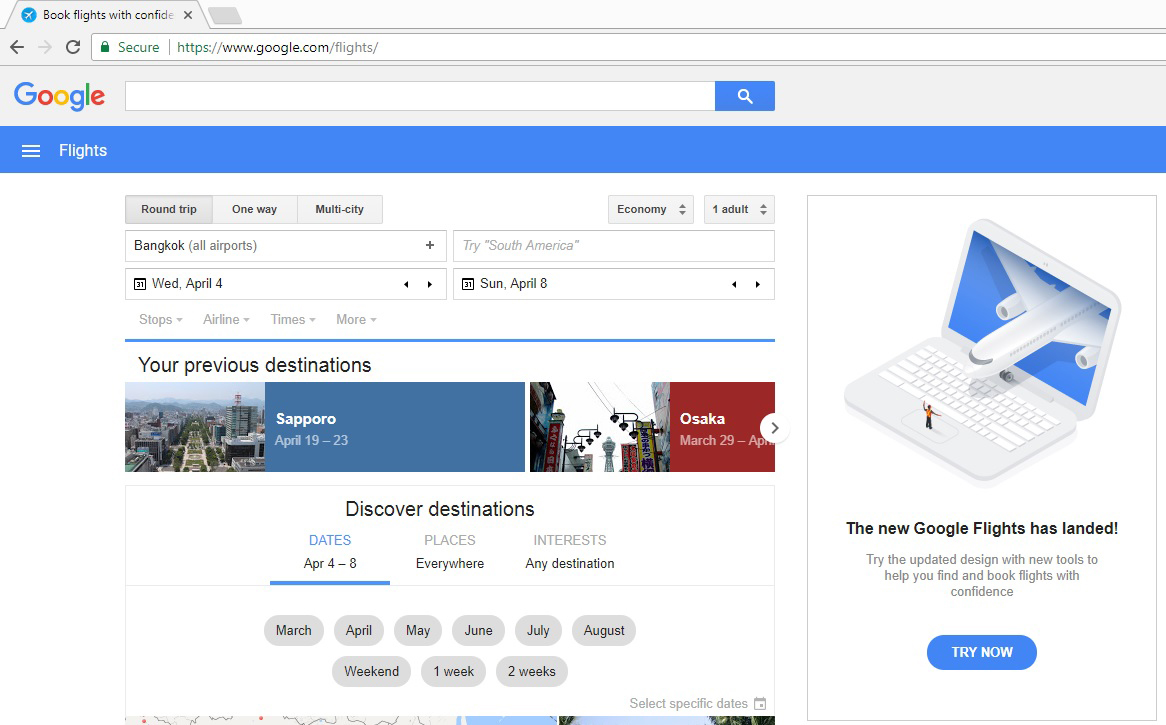Click the blue search magnifier button

(744, 96)
